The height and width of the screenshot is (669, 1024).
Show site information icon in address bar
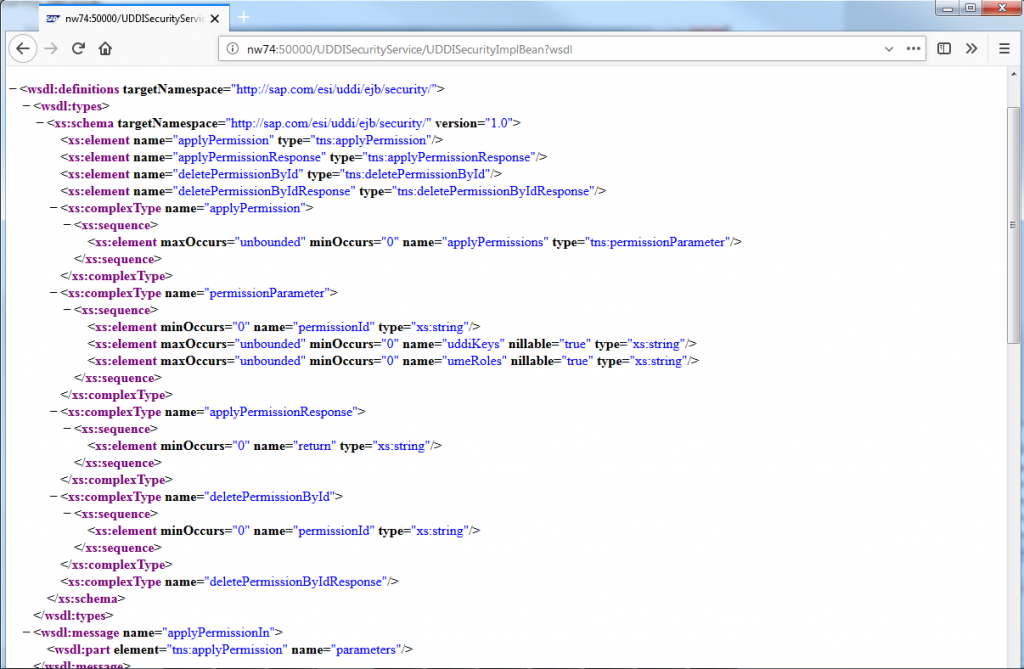(232, 49)
